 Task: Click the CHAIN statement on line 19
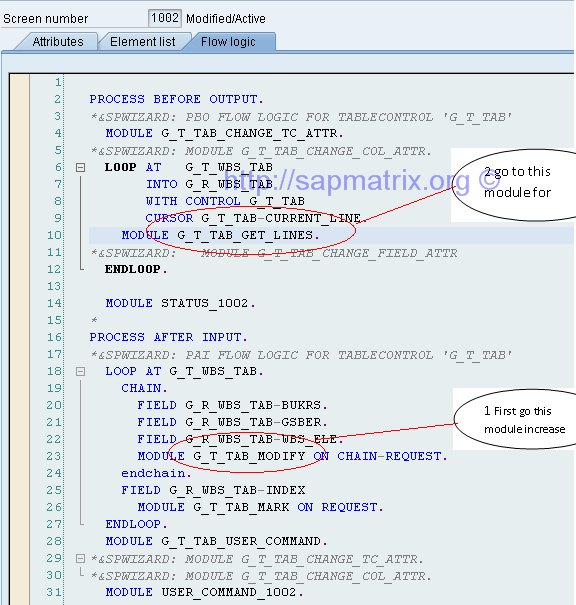144,388
